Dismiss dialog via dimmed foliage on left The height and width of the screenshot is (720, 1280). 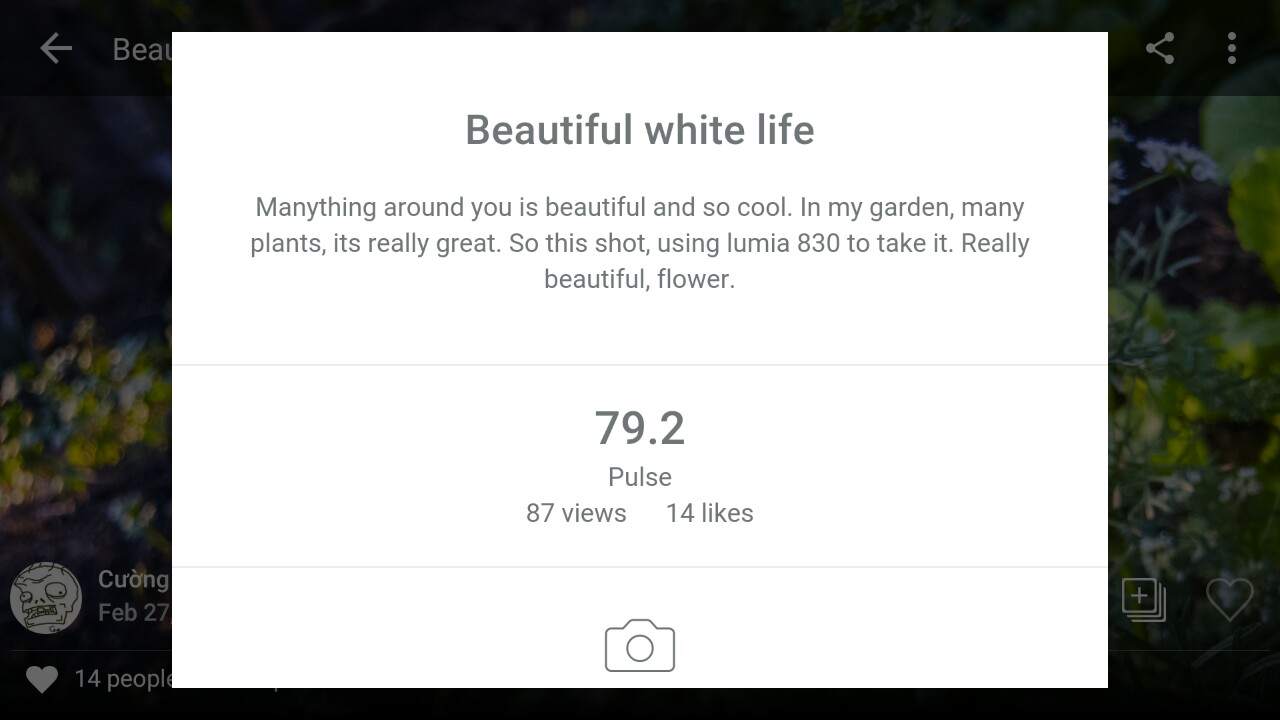click(86, 330)
